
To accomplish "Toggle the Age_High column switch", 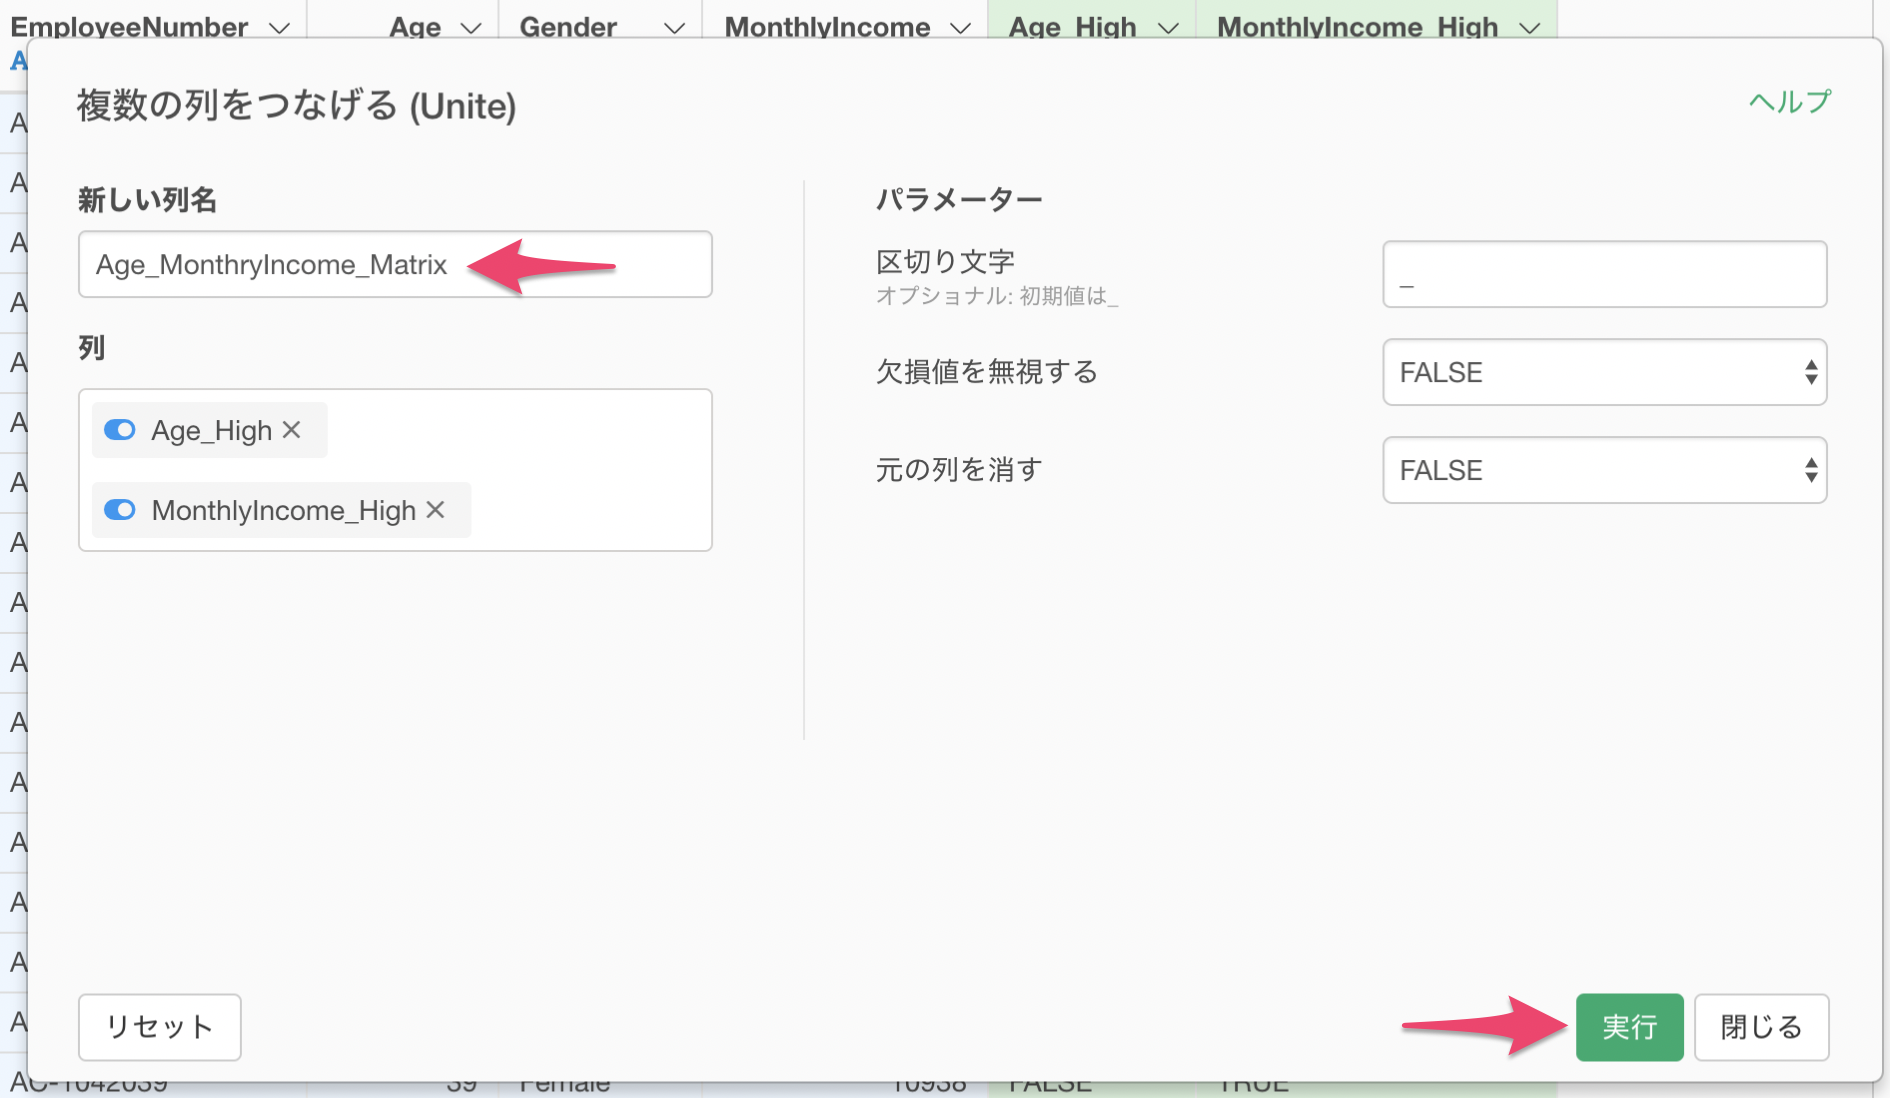I will click(x=120, y=430).
